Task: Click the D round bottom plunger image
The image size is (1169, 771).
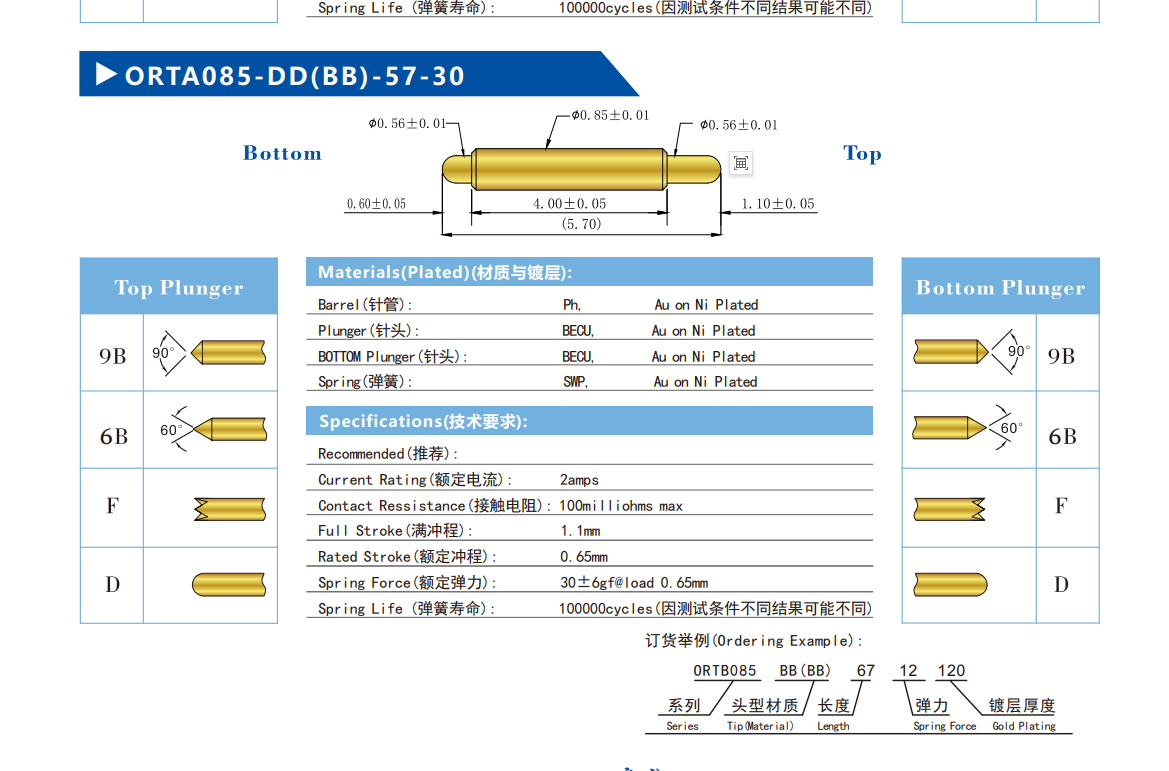Action: tap(950, 584)
